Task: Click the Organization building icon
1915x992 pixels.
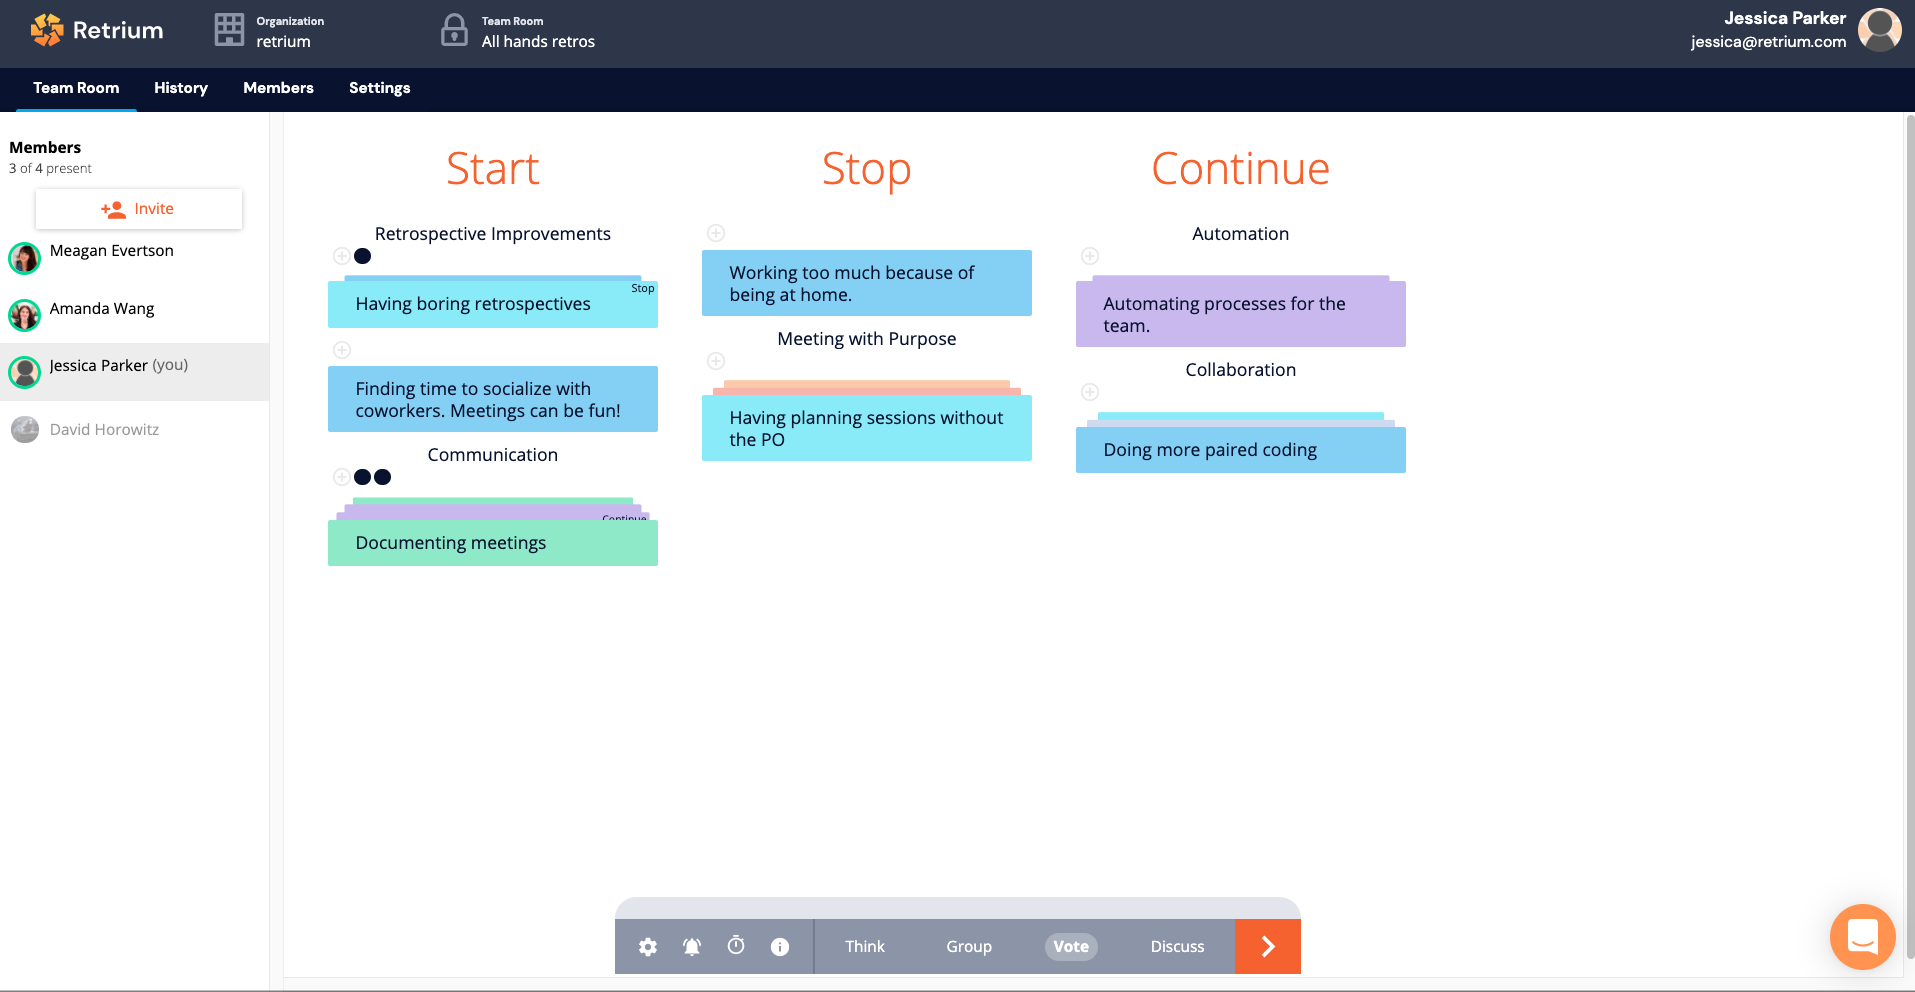Action: [229, 30]
